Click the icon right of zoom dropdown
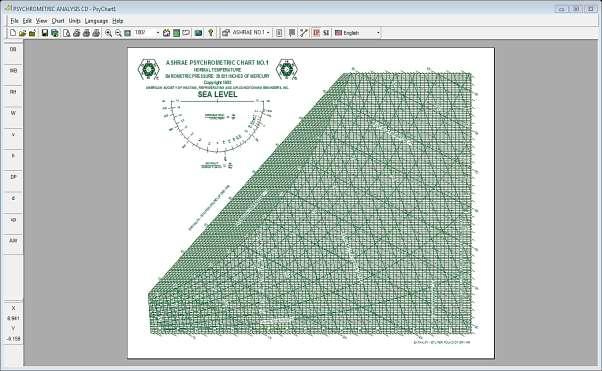The image size is (602, 371). [166, 33]
